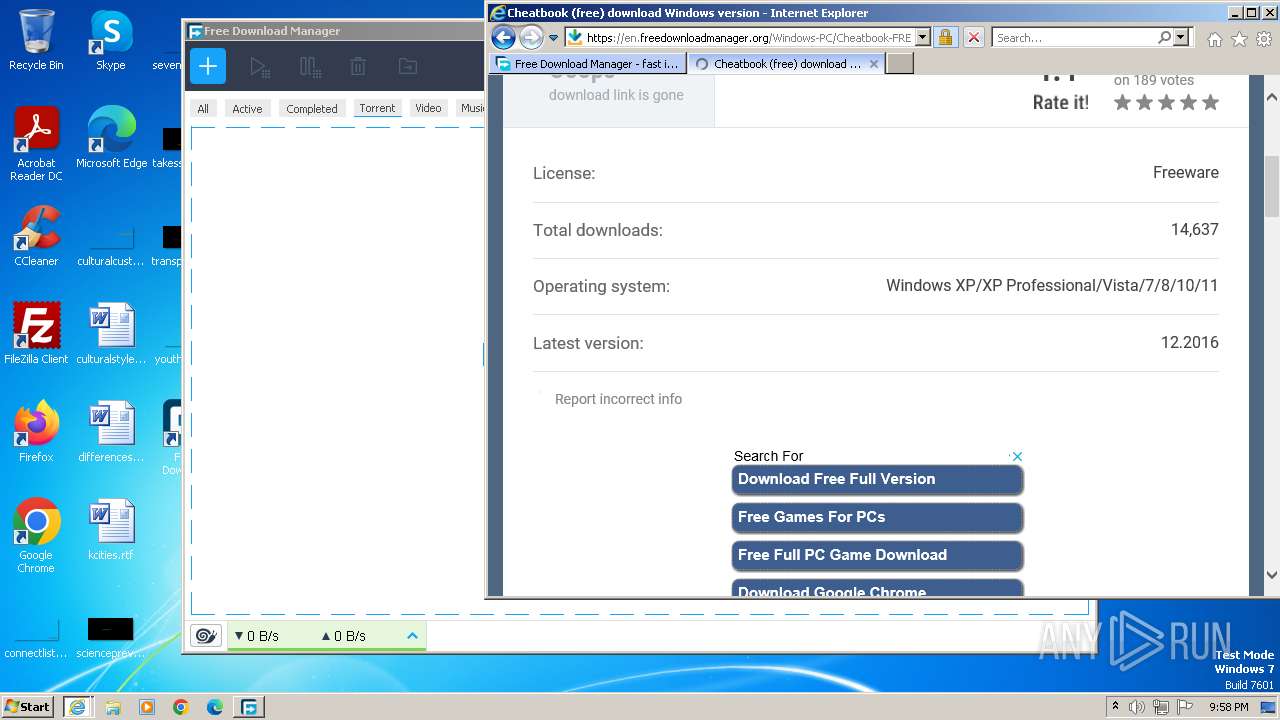
Task: Click the page scrollbar down arrow
Action: tap(1271, 575)
